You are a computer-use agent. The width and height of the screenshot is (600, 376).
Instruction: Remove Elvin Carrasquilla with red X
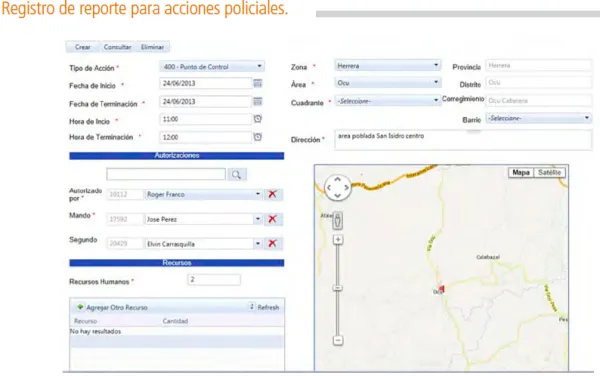(272, 244)
